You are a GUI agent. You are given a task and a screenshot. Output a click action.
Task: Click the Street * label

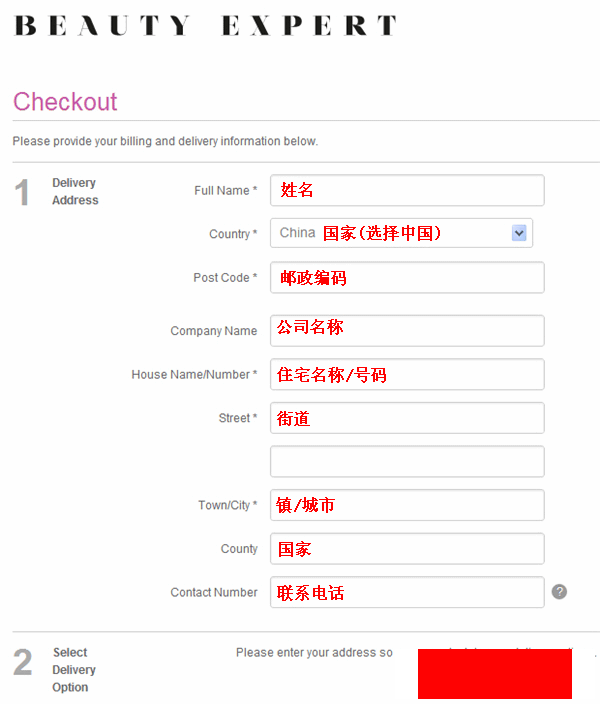pos(238,418)
